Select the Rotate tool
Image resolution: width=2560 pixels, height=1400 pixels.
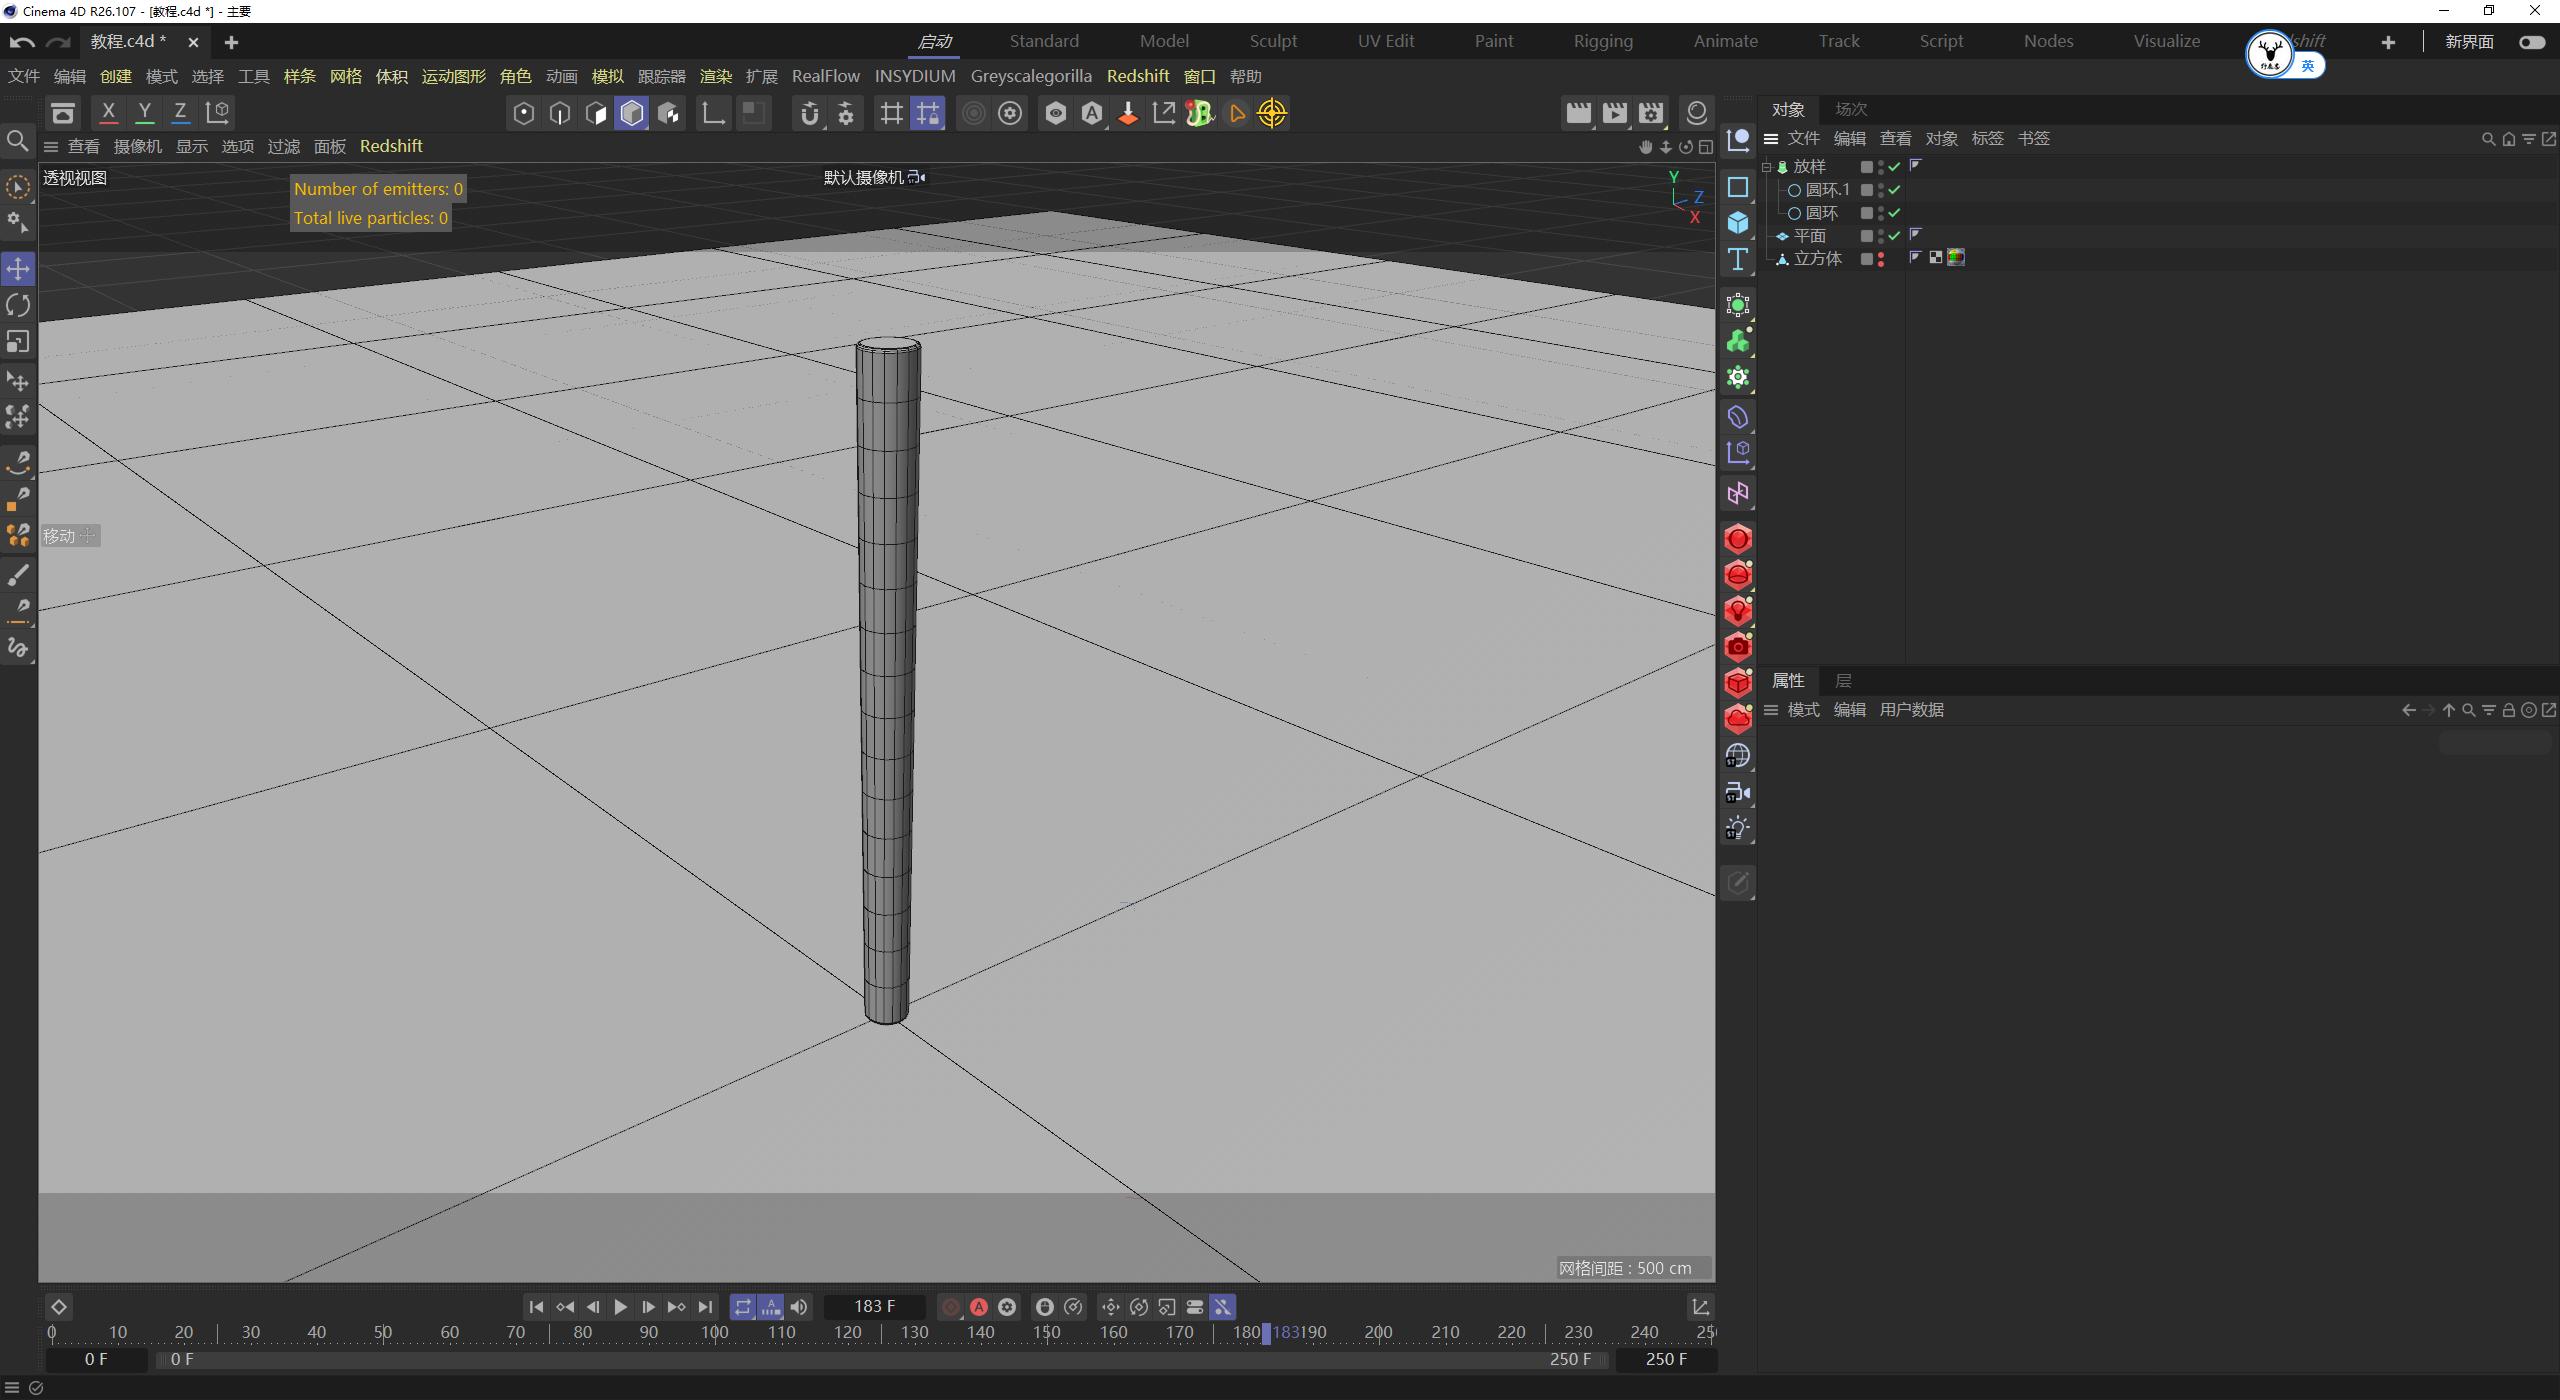[18, 305]
